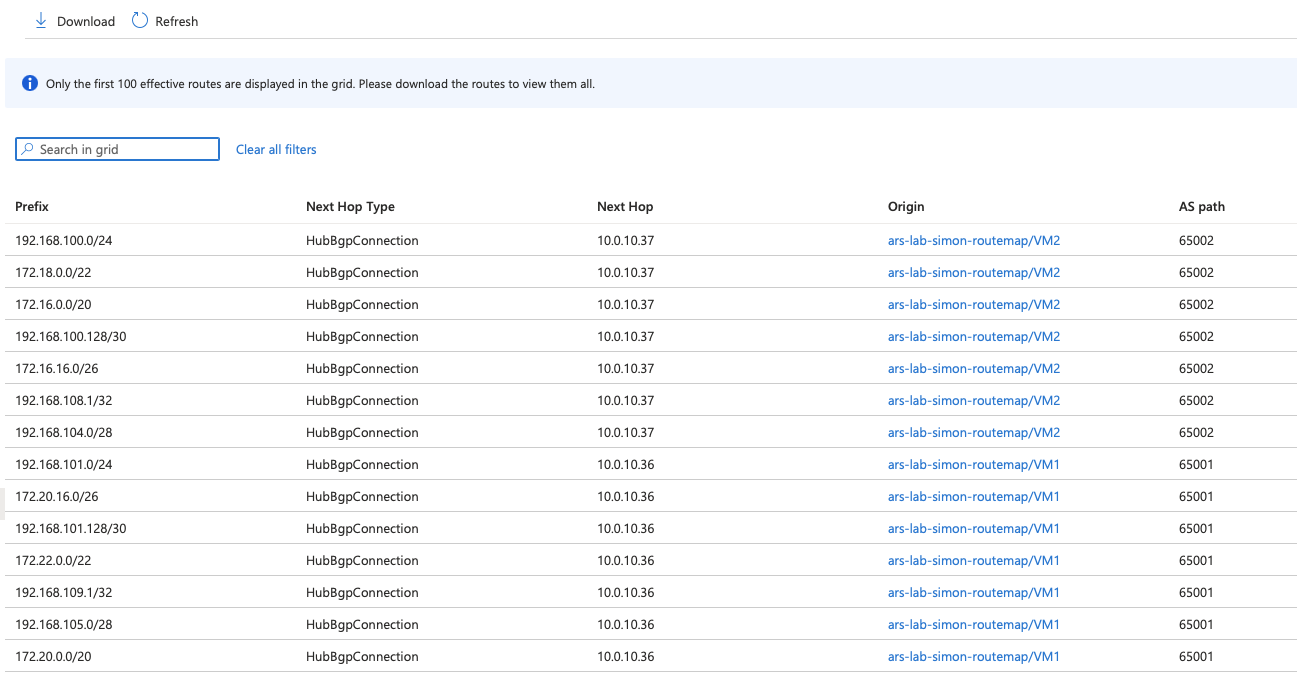1297x682 pixels.
Task: Click the search magnifier icon in grid search
Action: tap(28, 149)
